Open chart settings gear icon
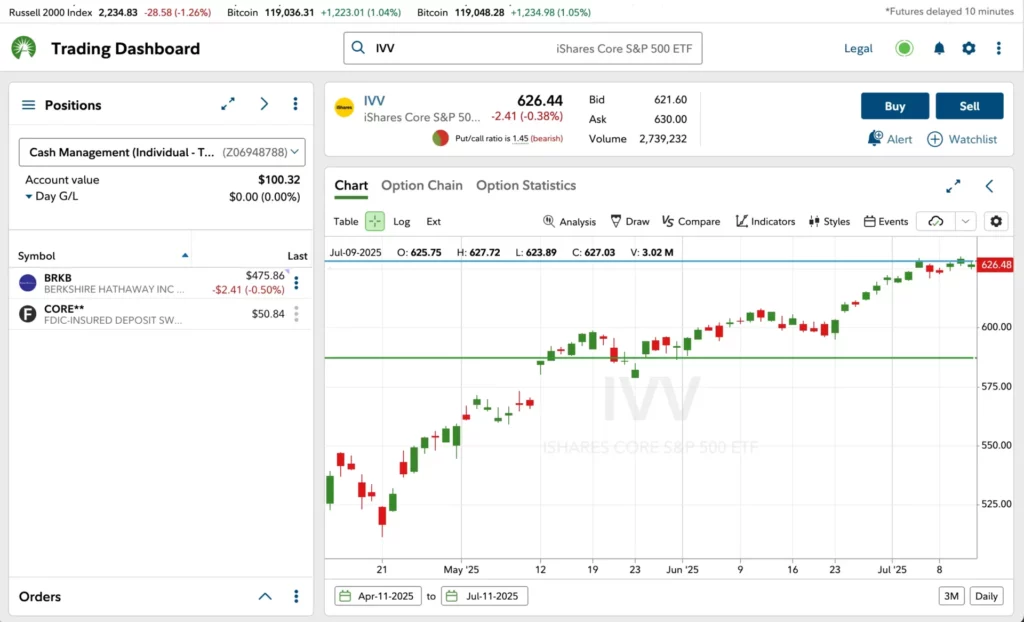The height and width of the screenshot is (622, 1024). point(996,221)
